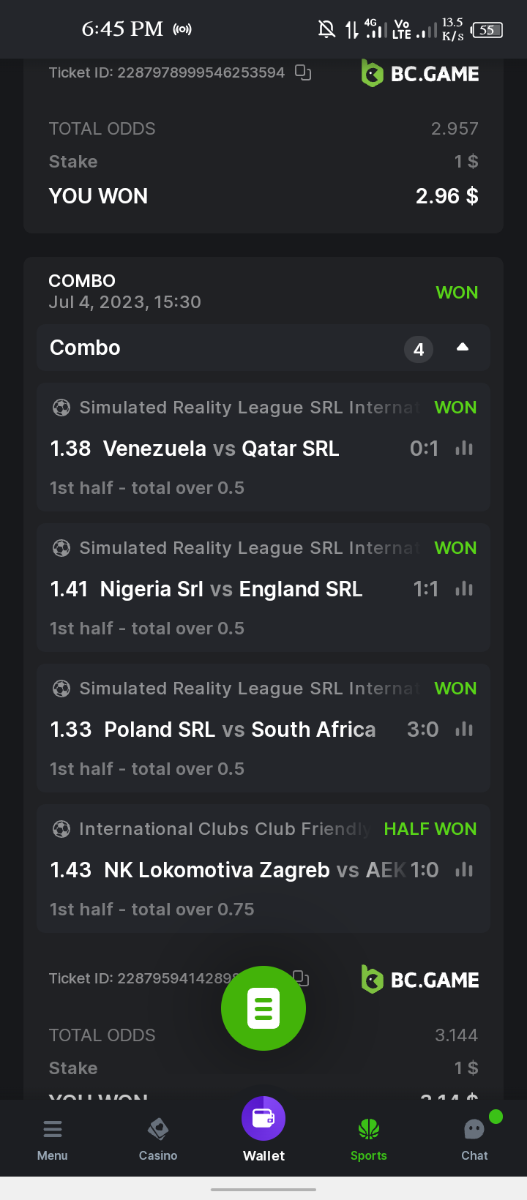Switch to the Wallet tab
The width and height of the screenshot is (527, 1200).
(263, 1130)
